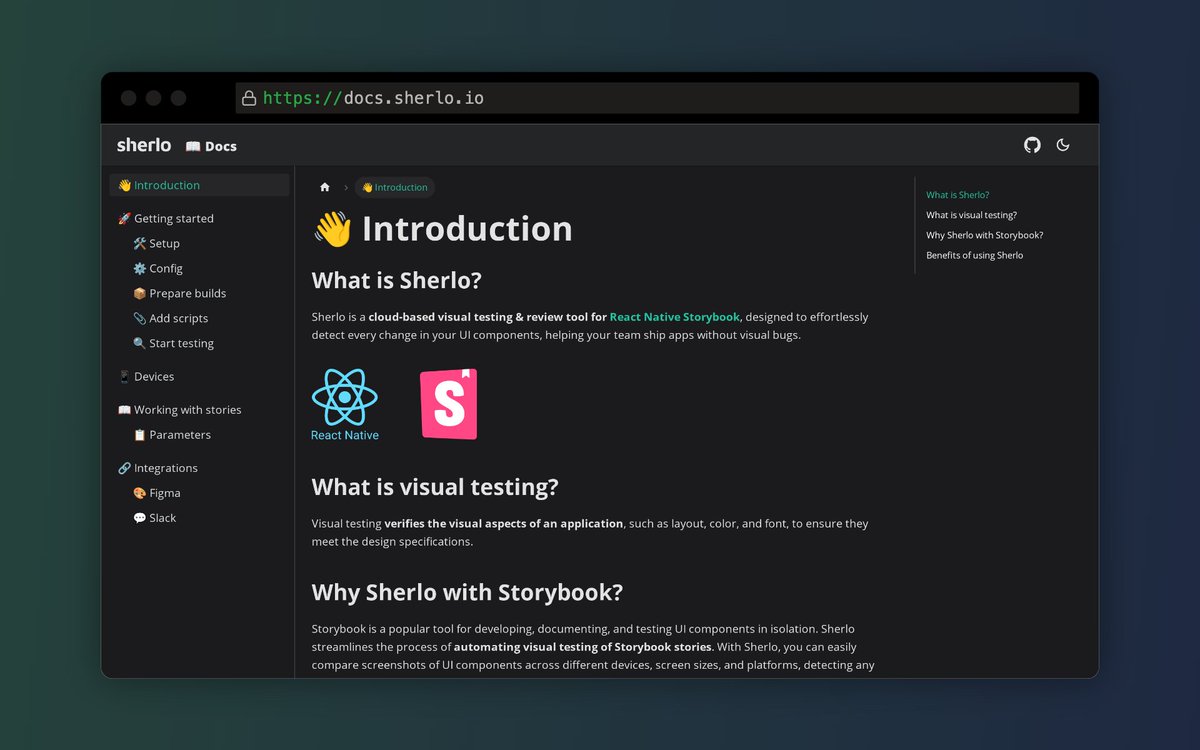Open the GitHub repository icon in the header

pos(1032,145)
